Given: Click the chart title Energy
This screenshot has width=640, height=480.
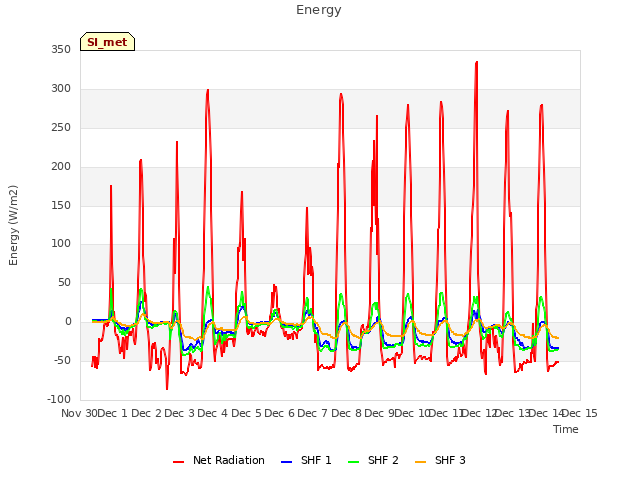Looking at the screenshot, I should coord(319,10).
